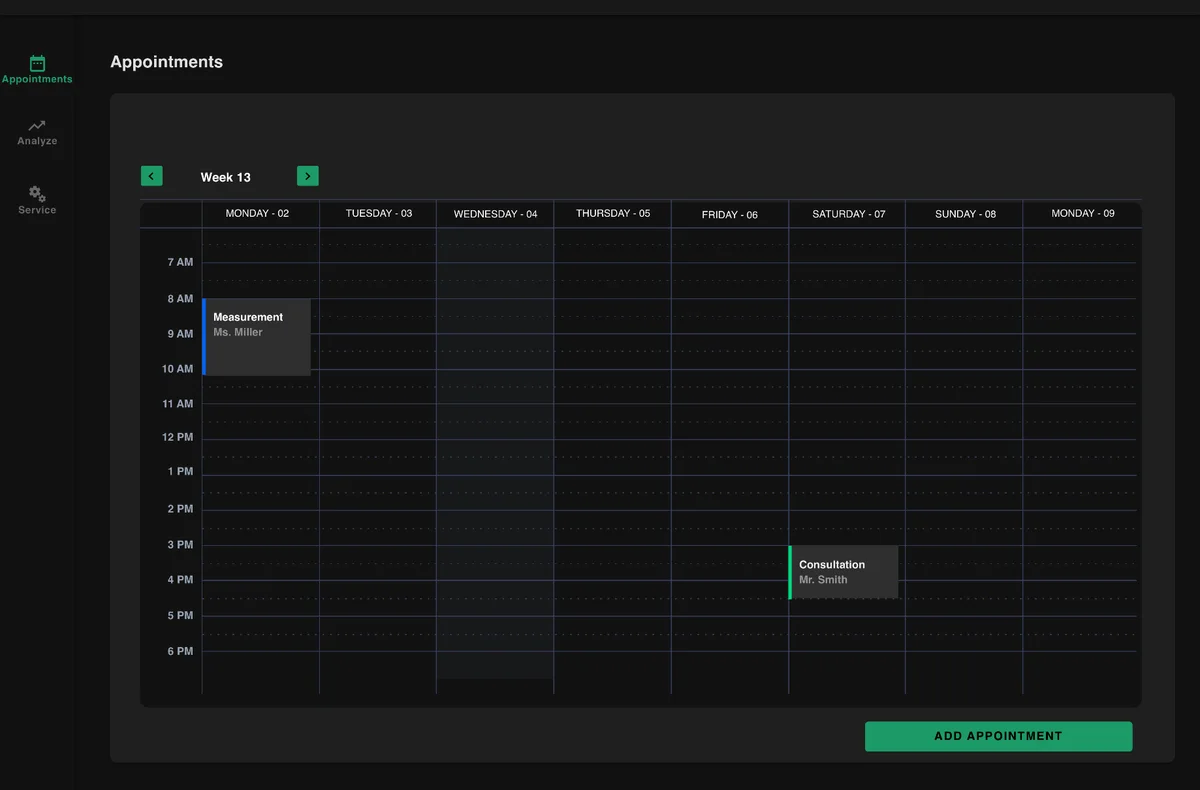
Task: Click the 4 PM time label
Action: tap(181, 580)
